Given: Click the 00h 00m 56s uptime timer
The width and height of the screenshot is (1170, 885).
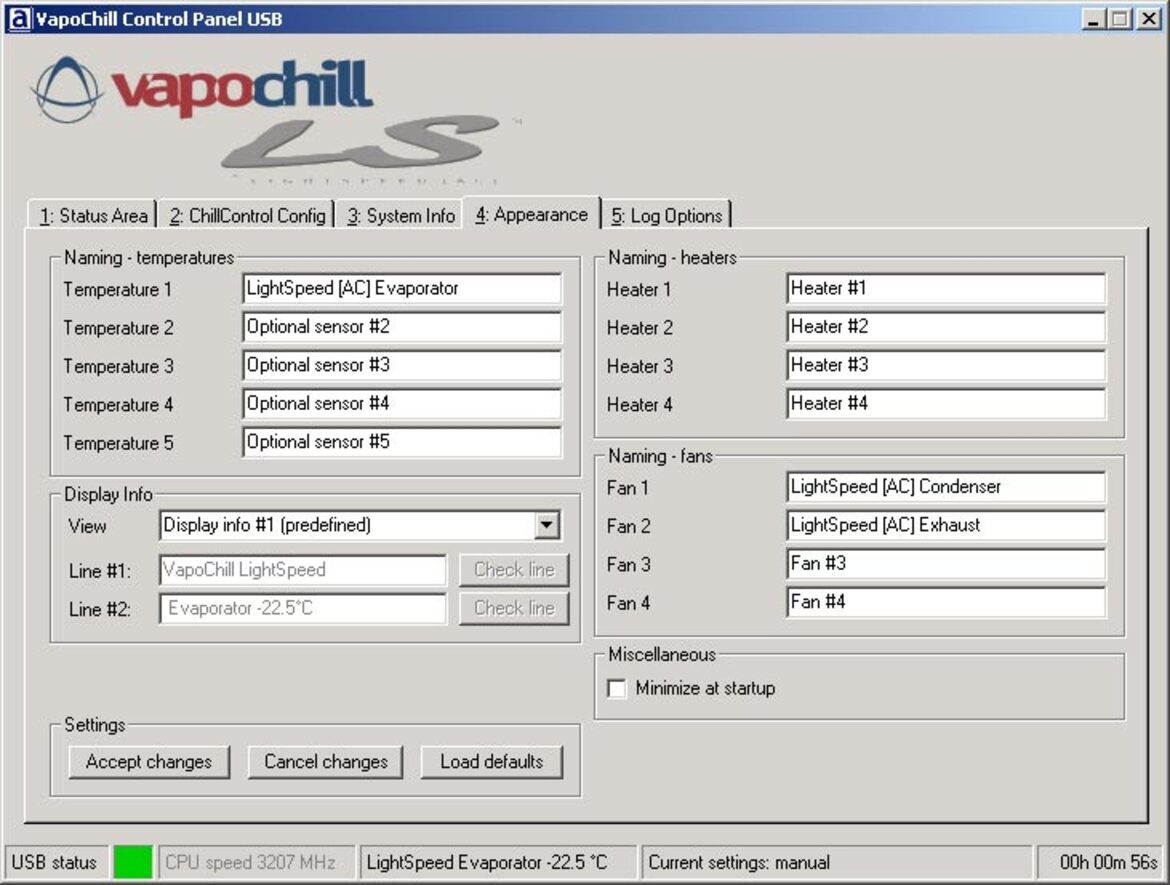Looking at the screenshot, I should pyautogui.click(x=1101, y=862).
